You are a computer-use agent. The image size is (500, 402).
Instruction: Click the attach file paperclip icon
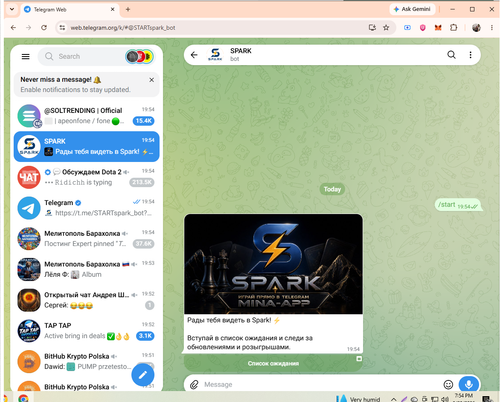point(194,384)
